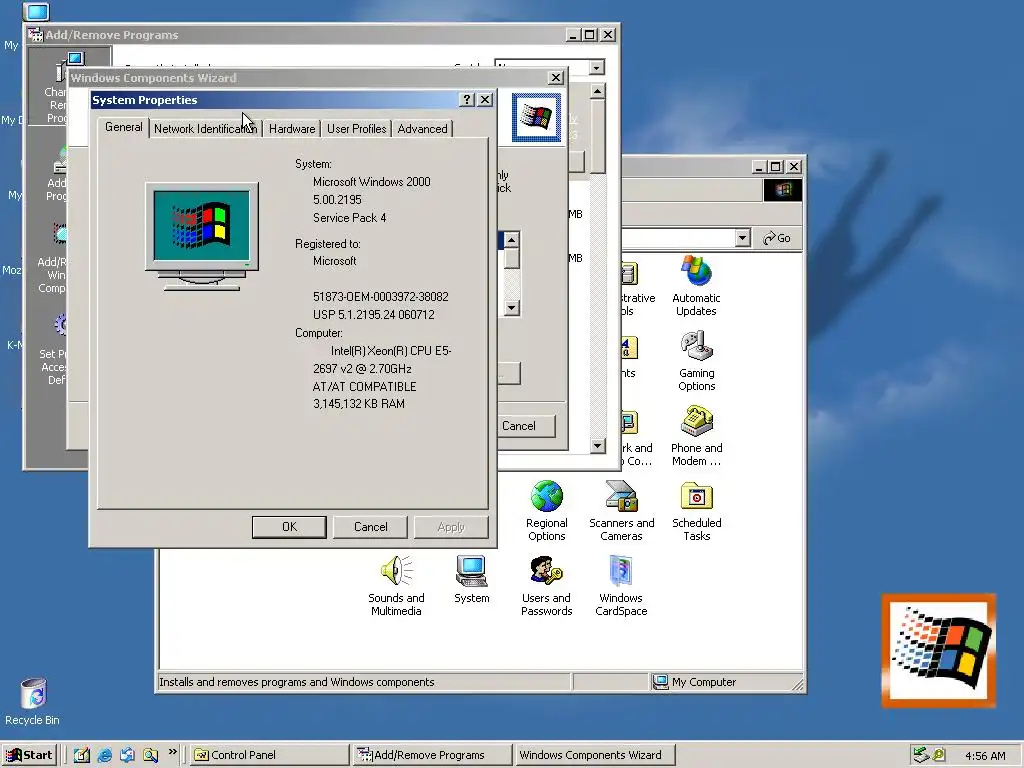
Task: Select the Recycle Bin desktop icon
Action: [33, 702]
